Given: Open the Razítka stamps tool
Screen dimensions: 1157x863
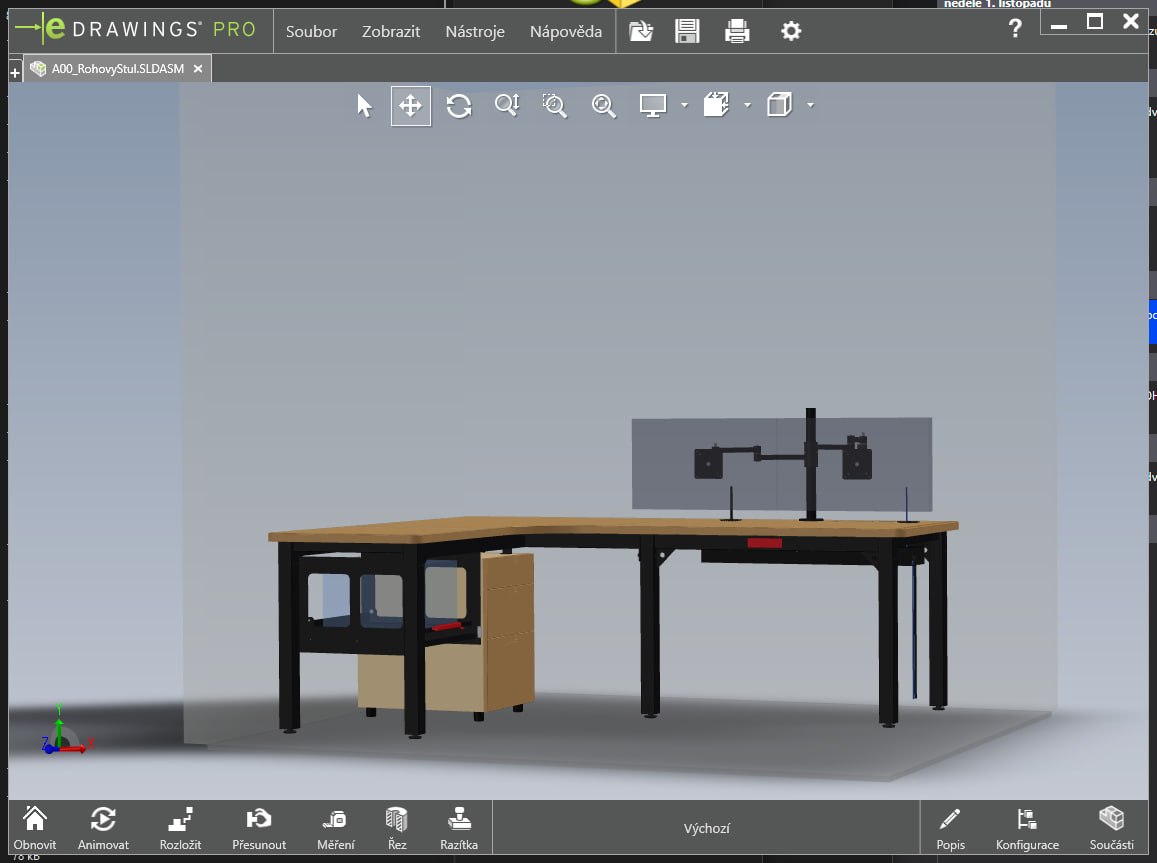Looking at the screenshot, I should click(x=459, y=828).
